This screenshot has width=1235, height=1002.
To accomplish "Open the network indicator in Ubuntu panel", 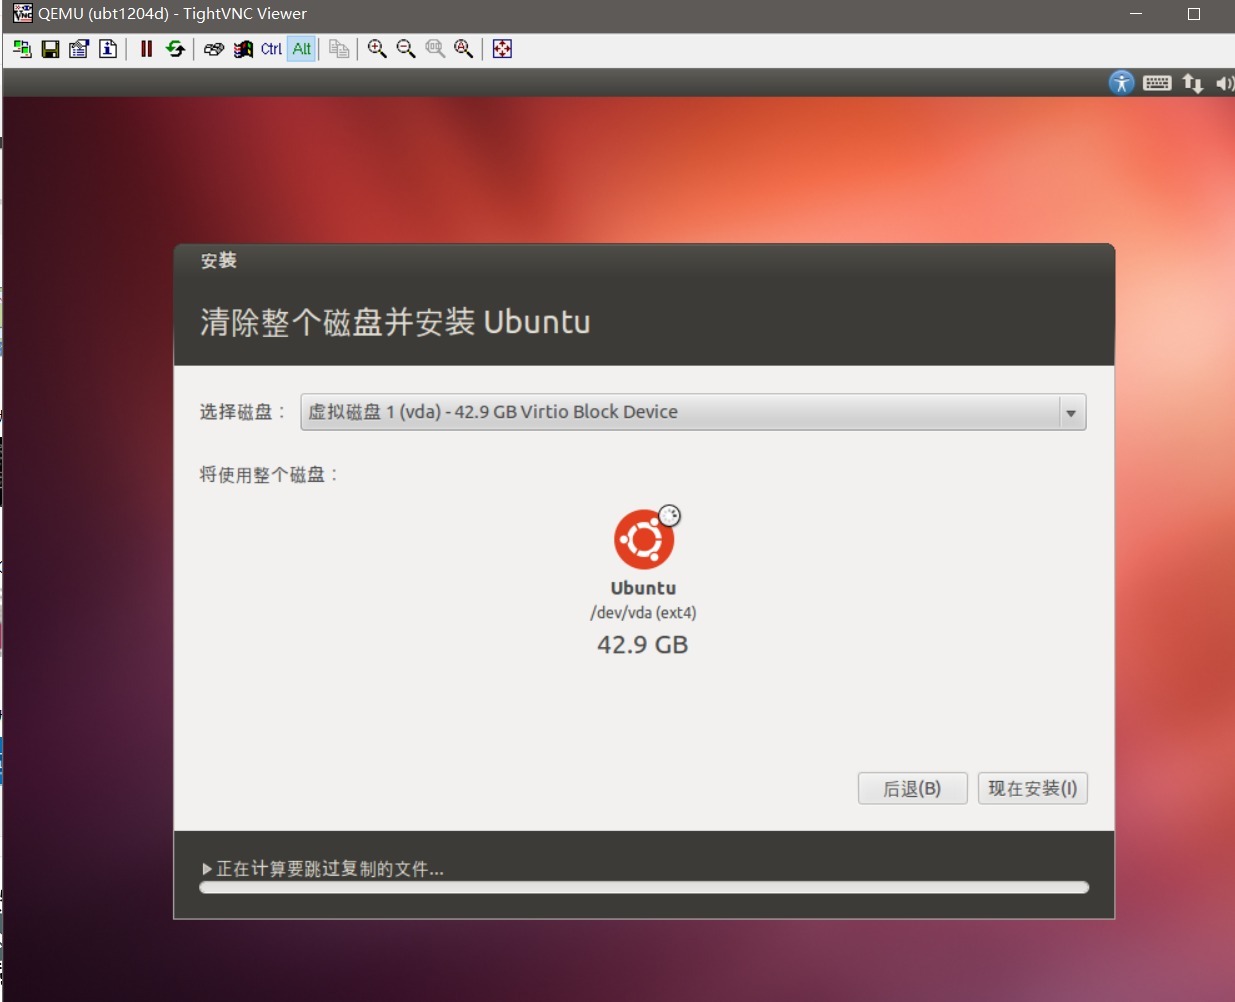I will click(1192, 83).
